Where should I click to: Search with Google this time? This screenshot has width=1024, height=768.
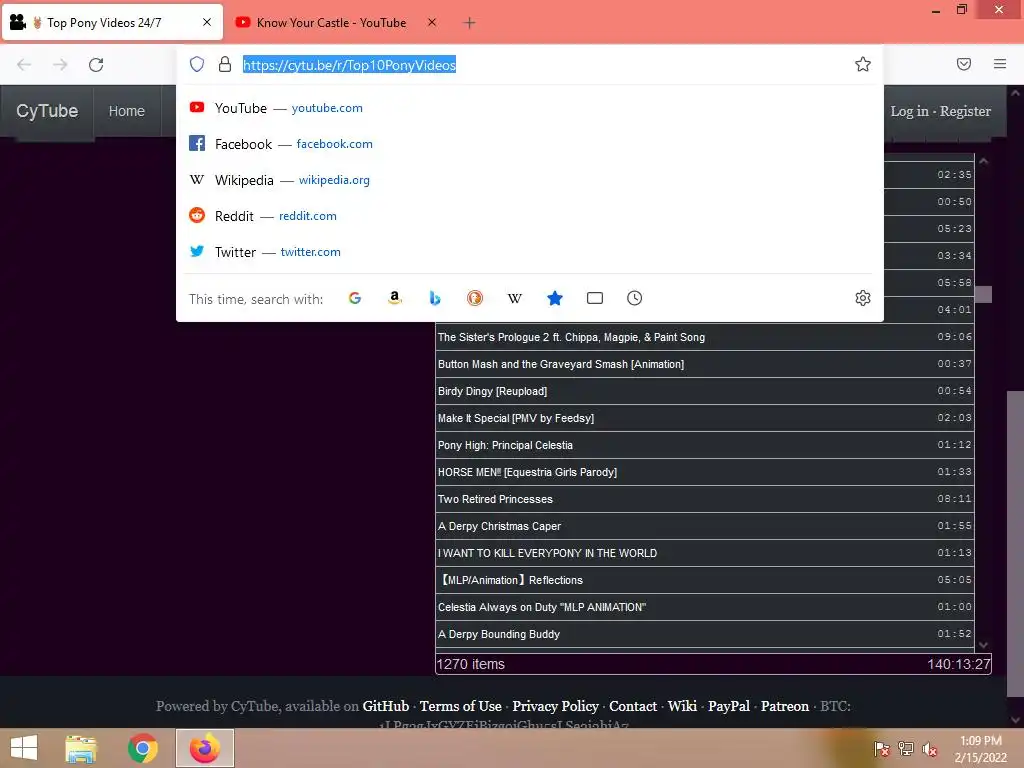(x=355, y=298)
